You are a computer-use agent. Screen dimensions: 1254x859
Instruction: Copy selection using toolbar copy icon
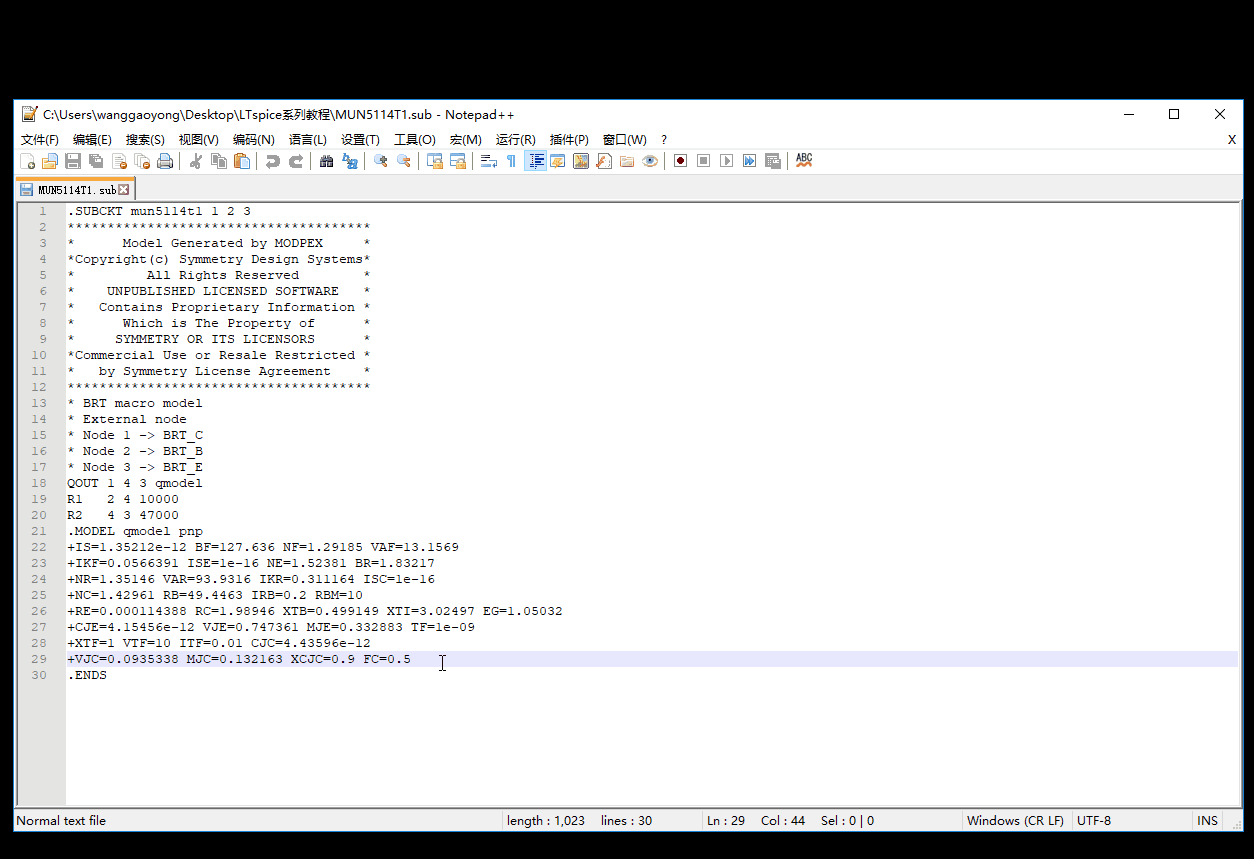coord(219,161)
